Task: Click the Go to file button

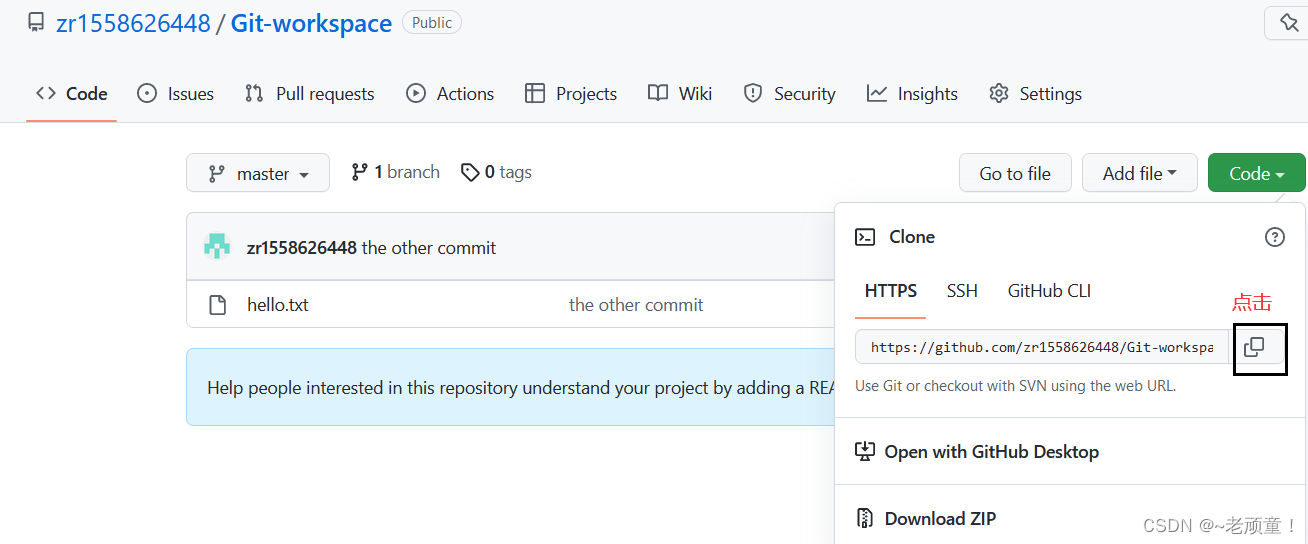Action: 1015,173
